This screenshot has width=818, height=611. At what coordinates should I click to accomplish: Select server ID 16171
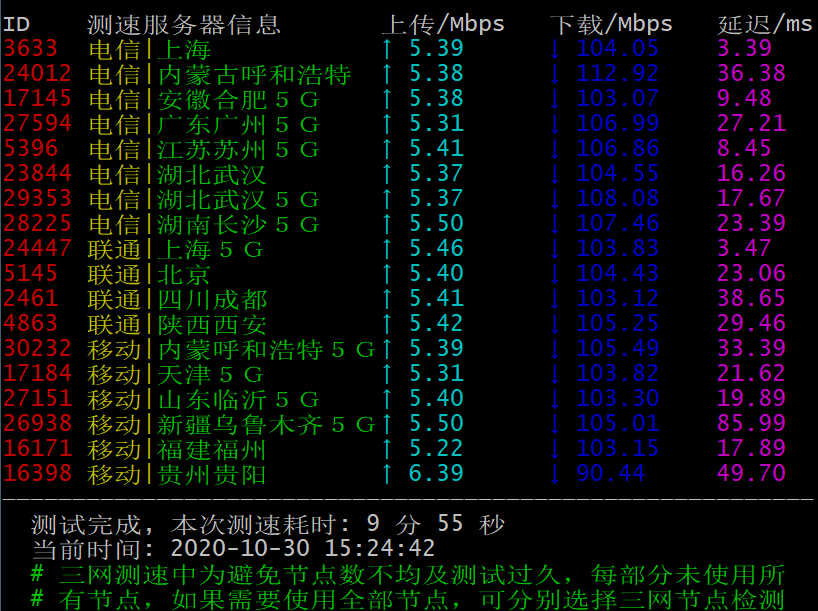pos(37,449)
